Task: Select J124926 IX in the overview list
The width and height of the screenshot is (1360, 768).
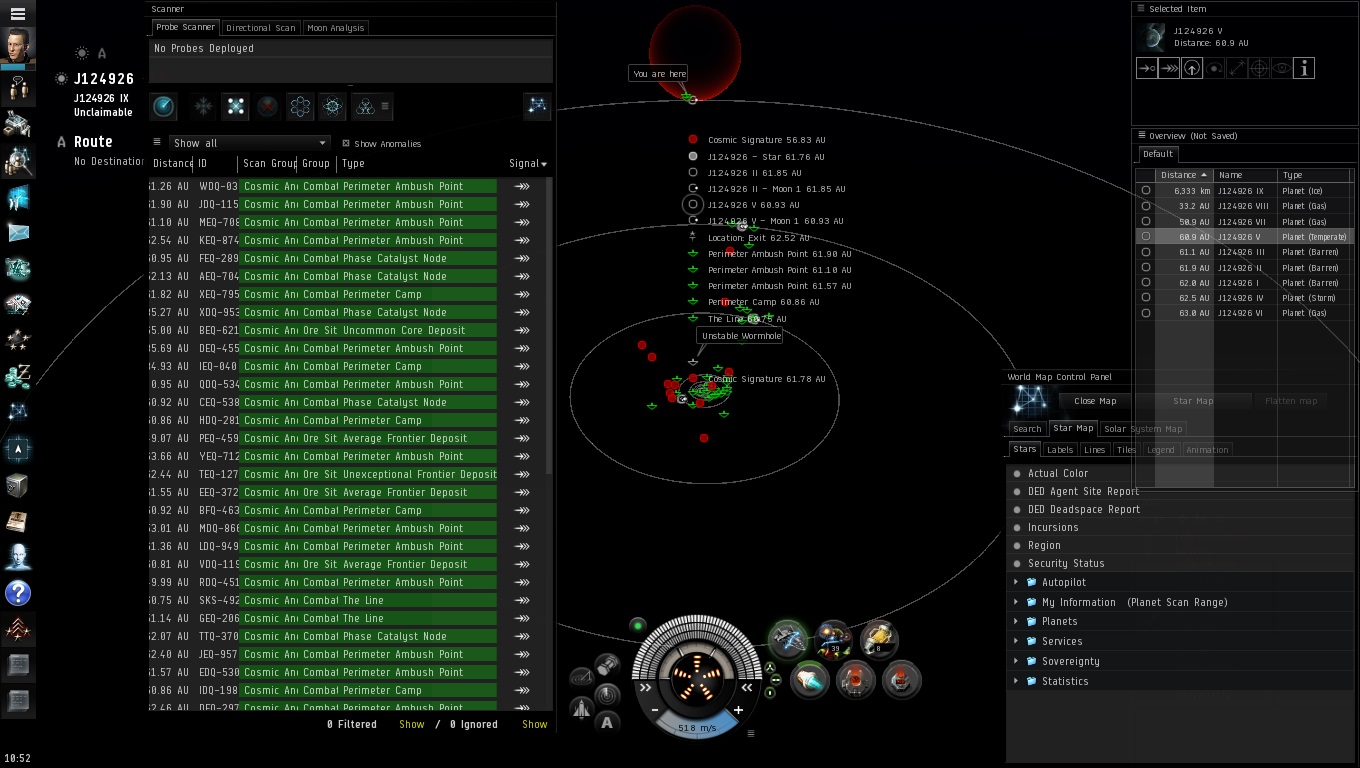Action: click(x=1244, y=191)
